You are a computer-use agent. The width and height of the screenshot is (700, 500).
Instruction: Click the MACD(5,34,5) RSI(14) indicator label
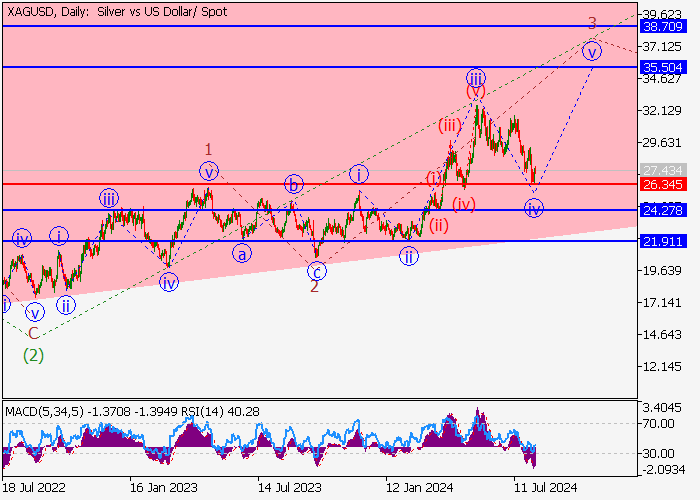pyautogui.click(x=132, y=411)
